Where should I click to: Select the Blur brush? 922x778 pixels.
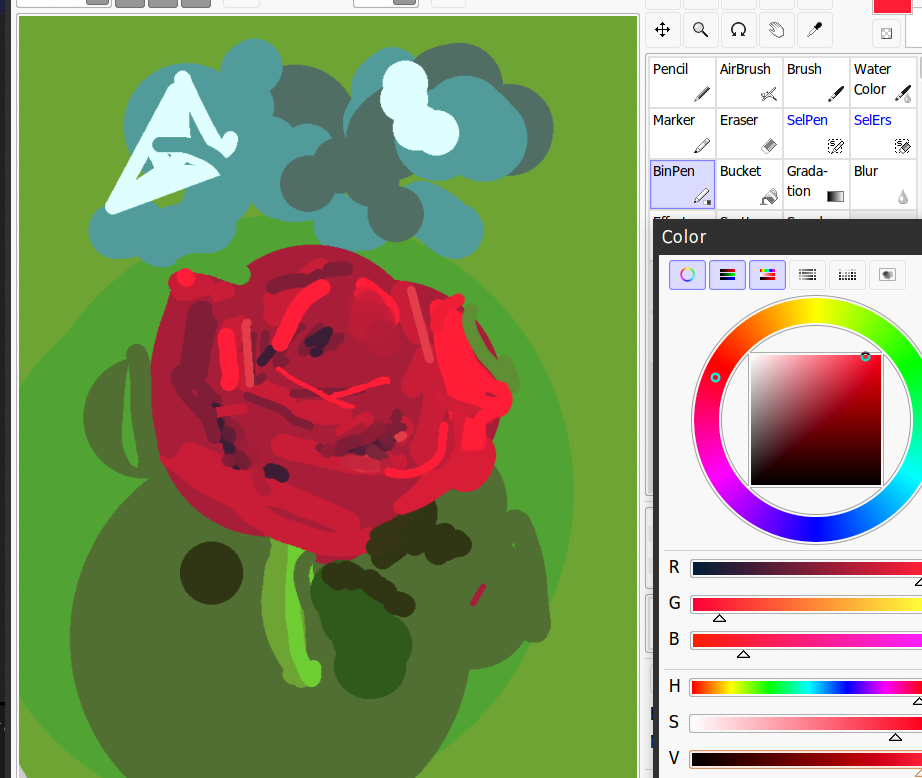pos(883,184)
